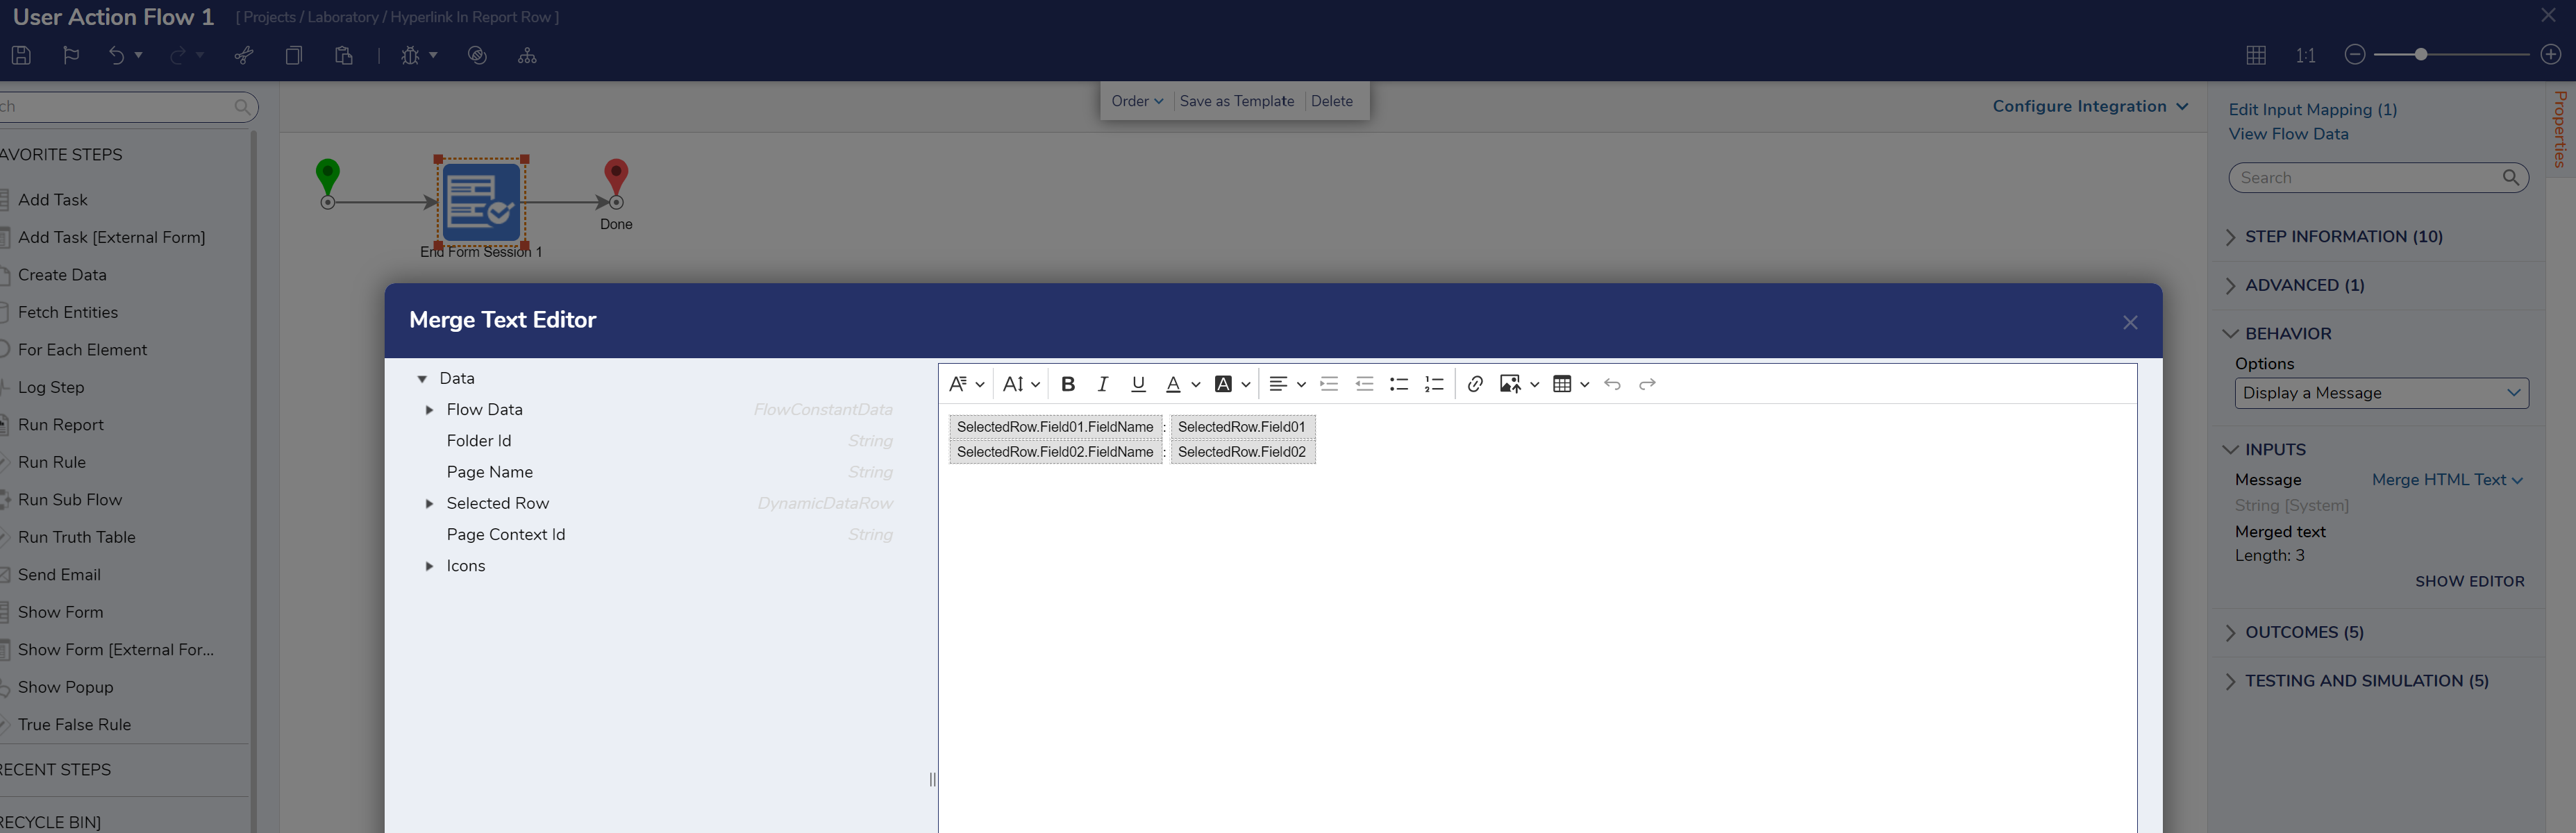Click the steps search magnifier icon
Image resolution: width=2576 pixels, height=833 pixels.
click(242, 107)
